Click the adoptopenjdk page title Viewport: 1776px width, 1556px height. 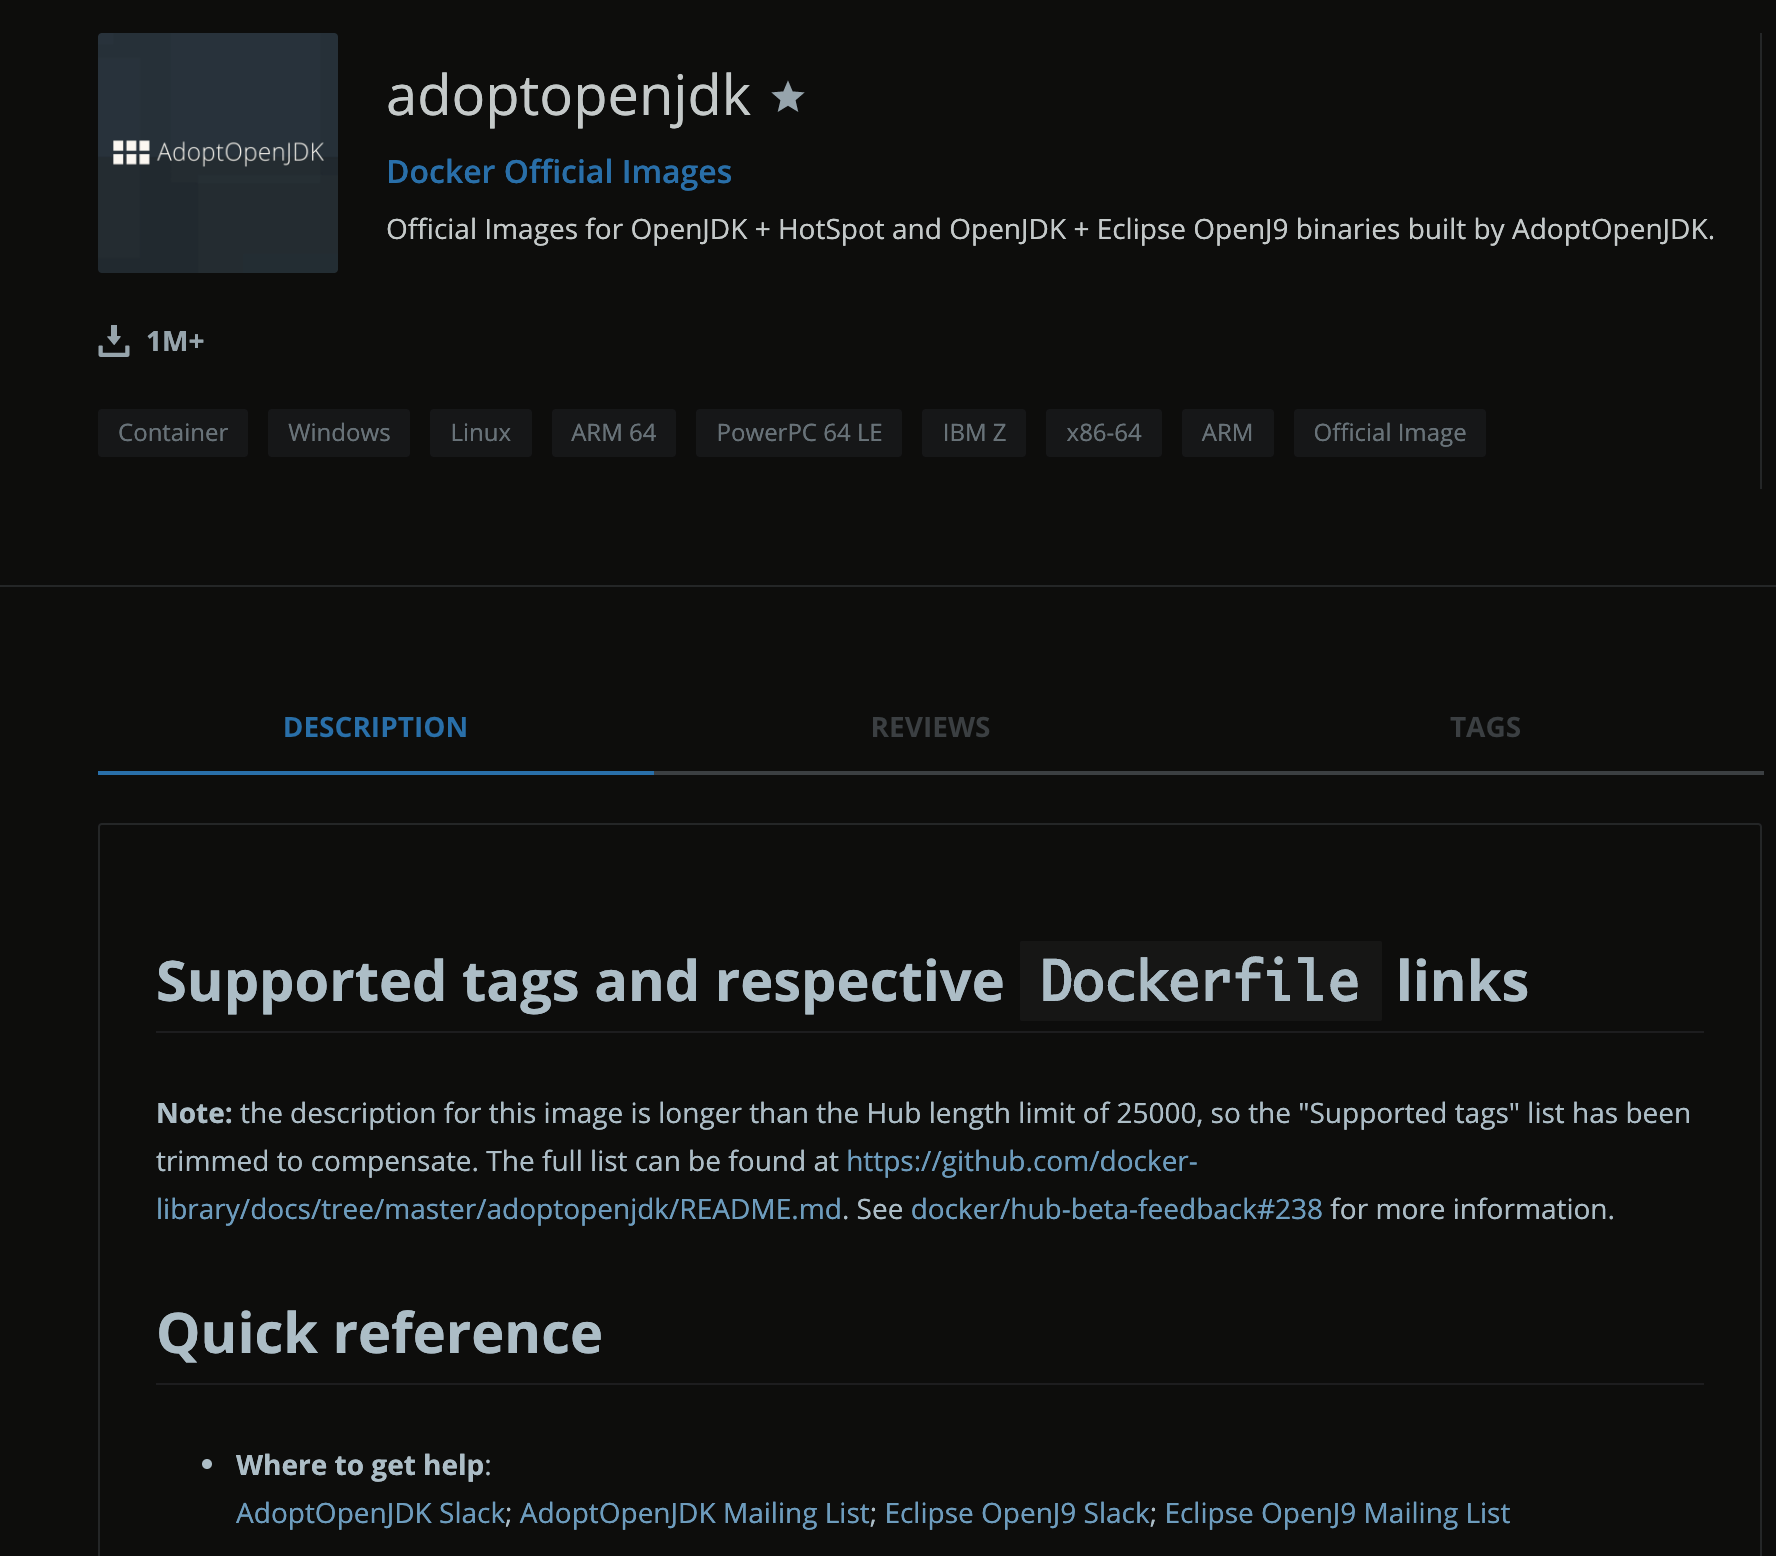point(568,97)
